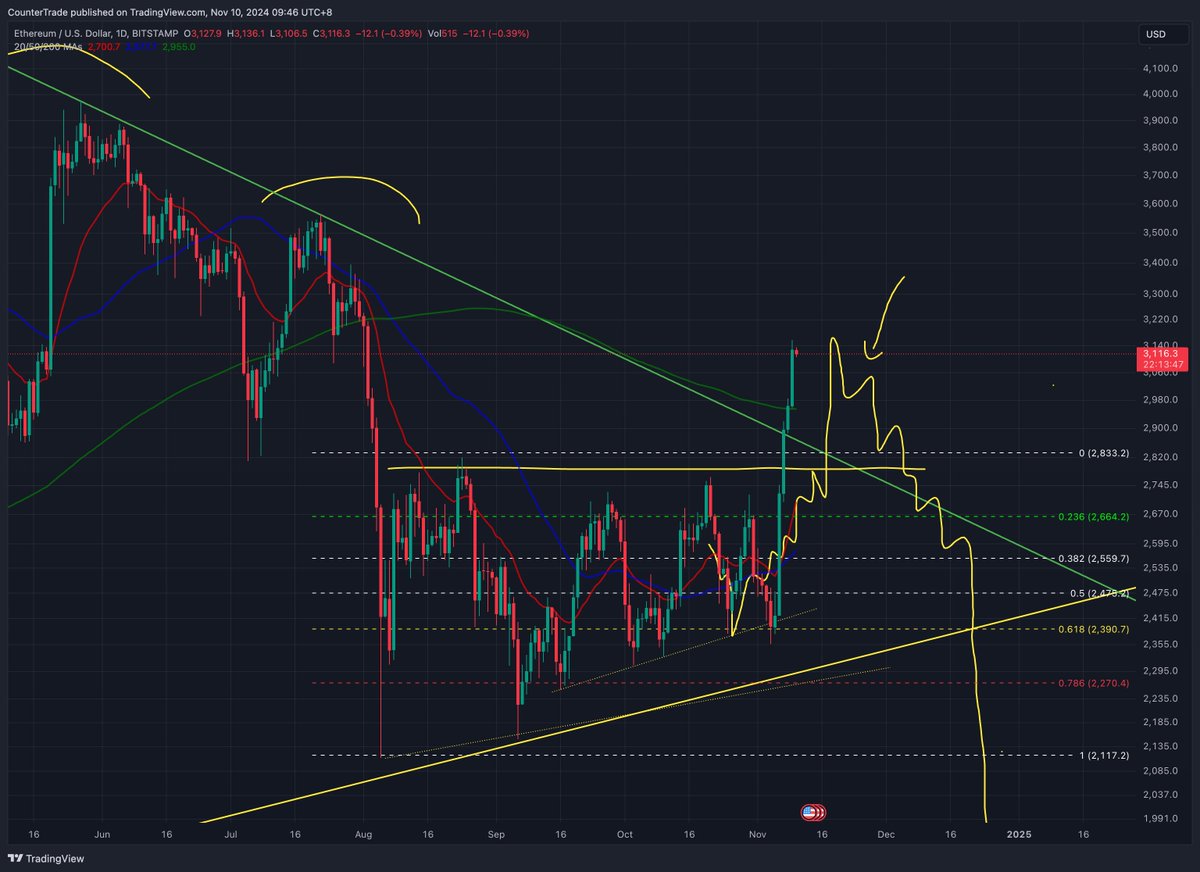
Task: Click the 1,991.0 price axis label
Action: [x=1159, y=819]
